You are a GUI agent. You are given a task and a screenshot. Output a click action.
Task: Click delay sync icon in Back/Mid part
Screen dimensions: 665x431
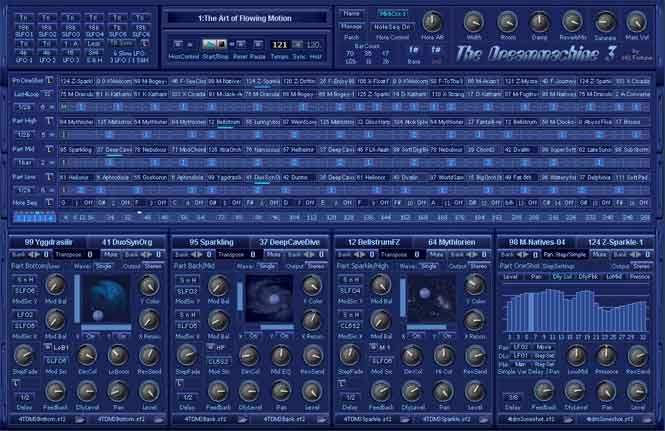pyautogui.click(x=179, y=384)
